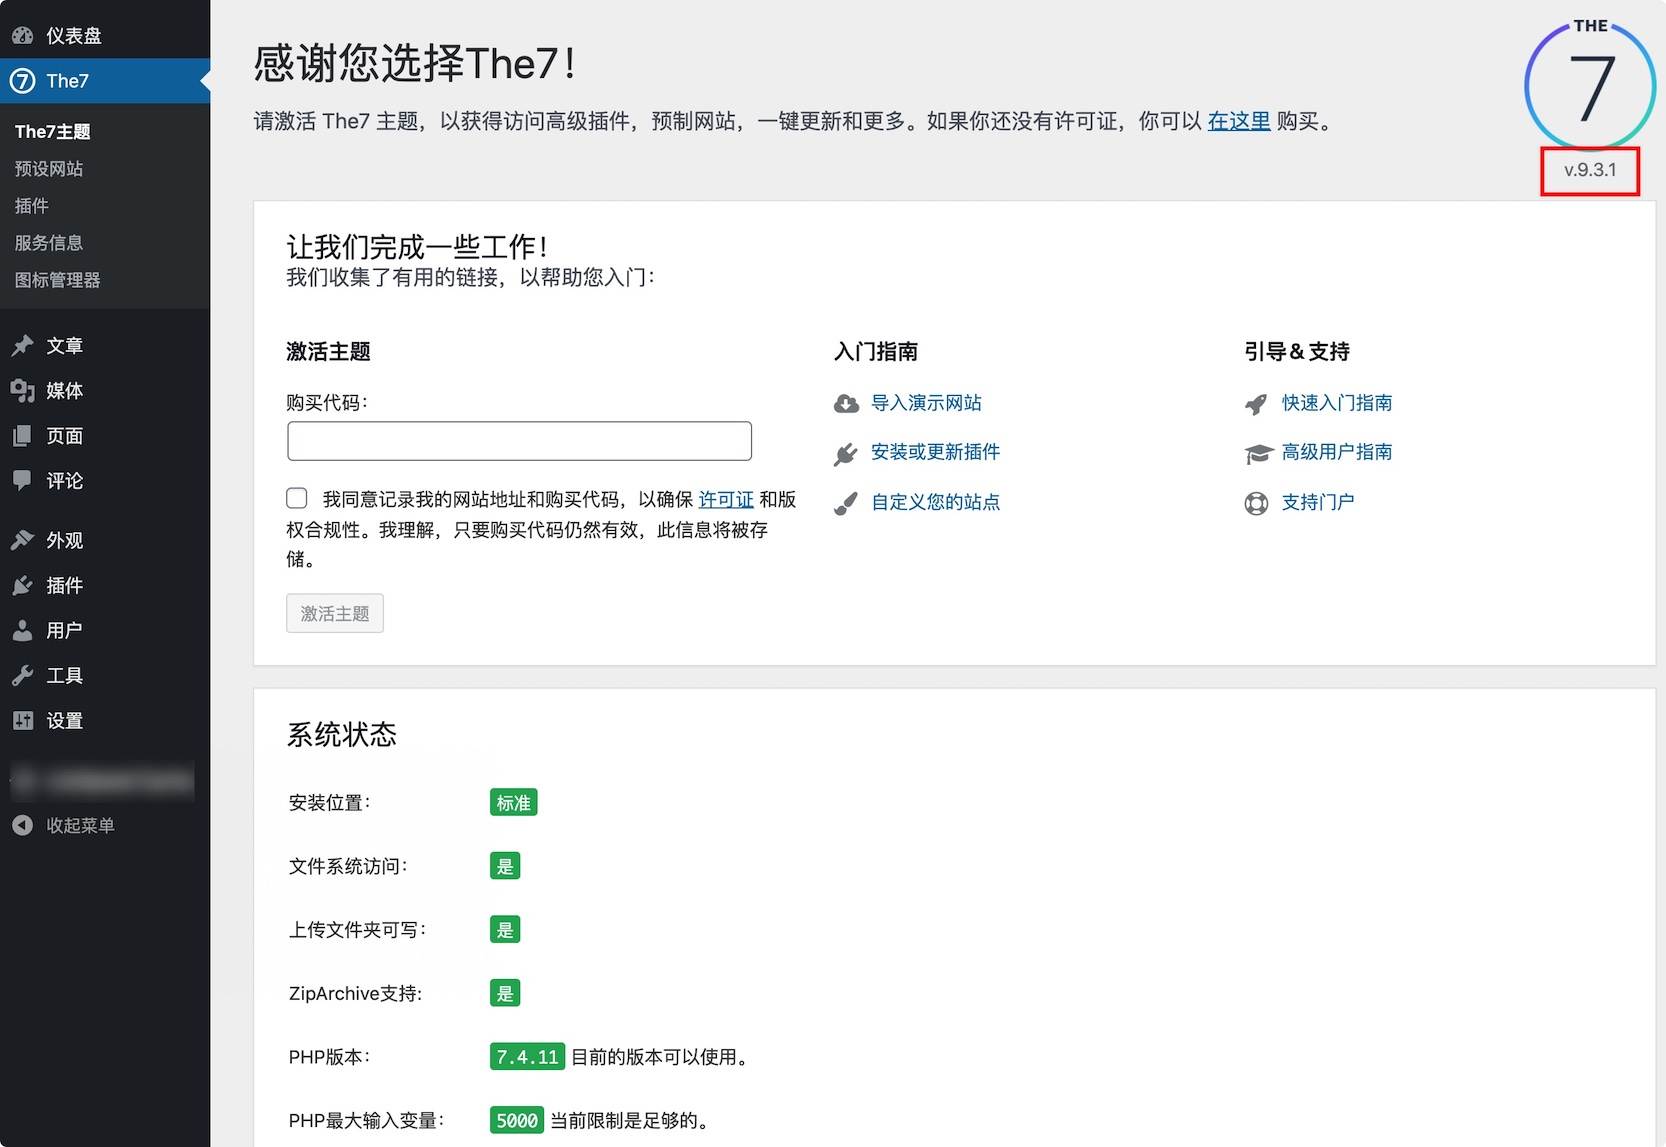Click the dashboard gauge icon in sidebar

pos(22,36)
